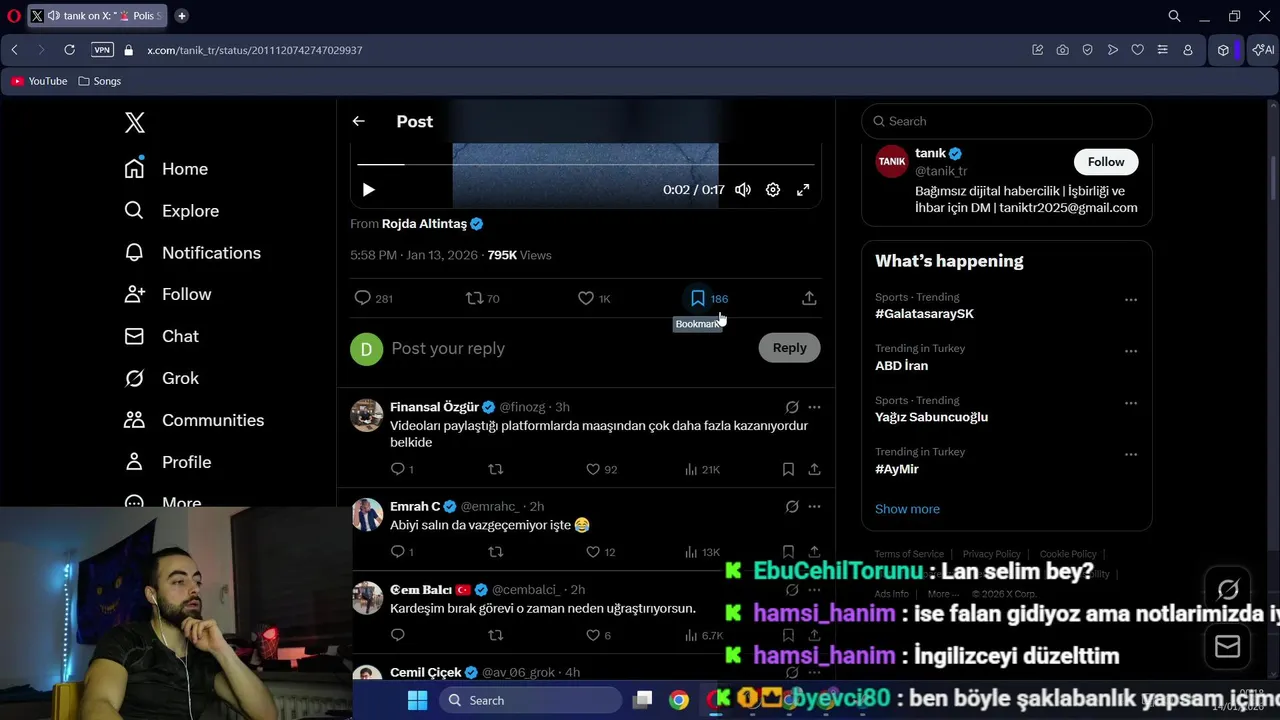Bookmark the main post (186)

pos(709,298)
